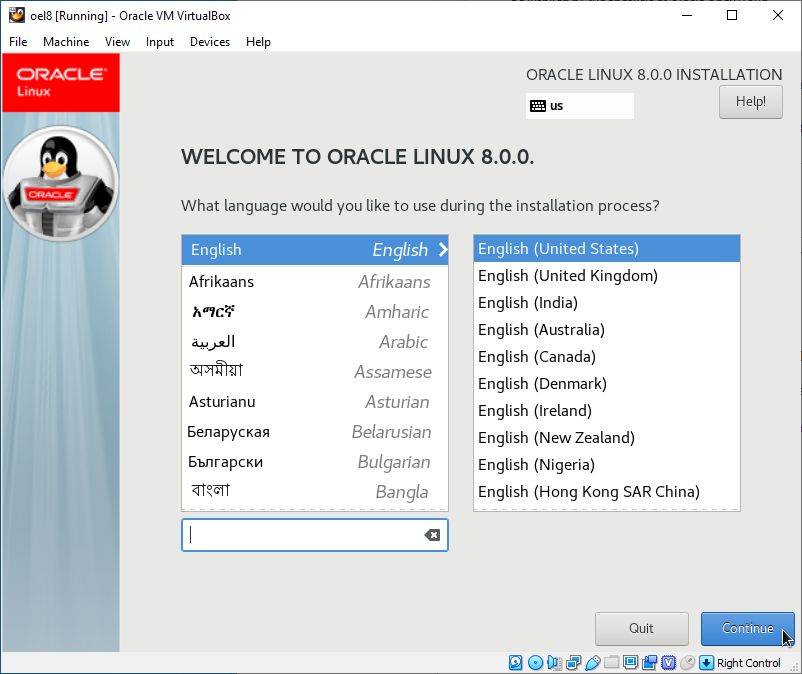The width and height of the screenshot is (802, 674).
Task: Select Assamese in the language list
Action: click(315, 372)
